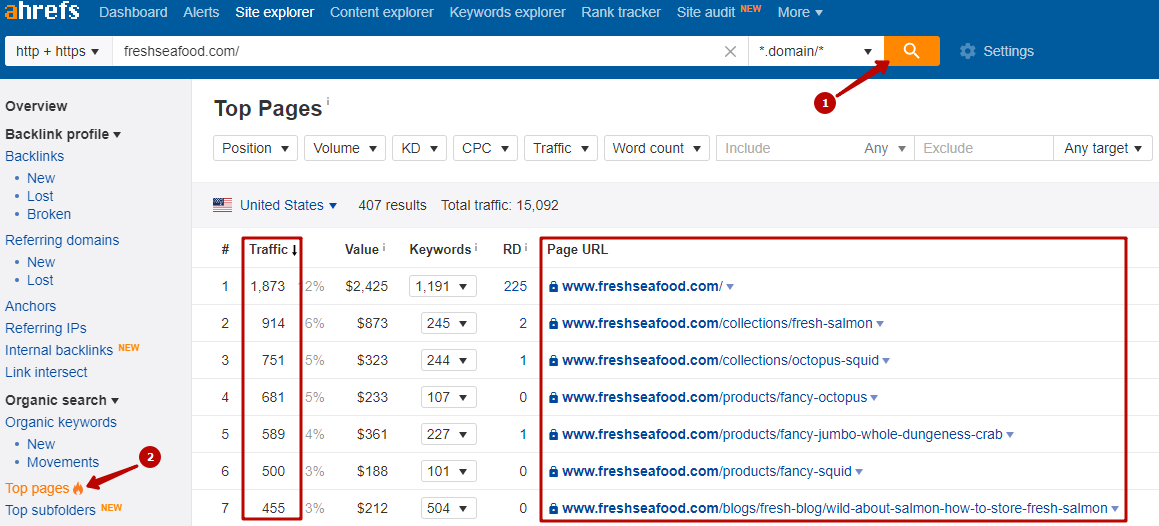
Task: Open Link intersect
Action: (46, 372)
